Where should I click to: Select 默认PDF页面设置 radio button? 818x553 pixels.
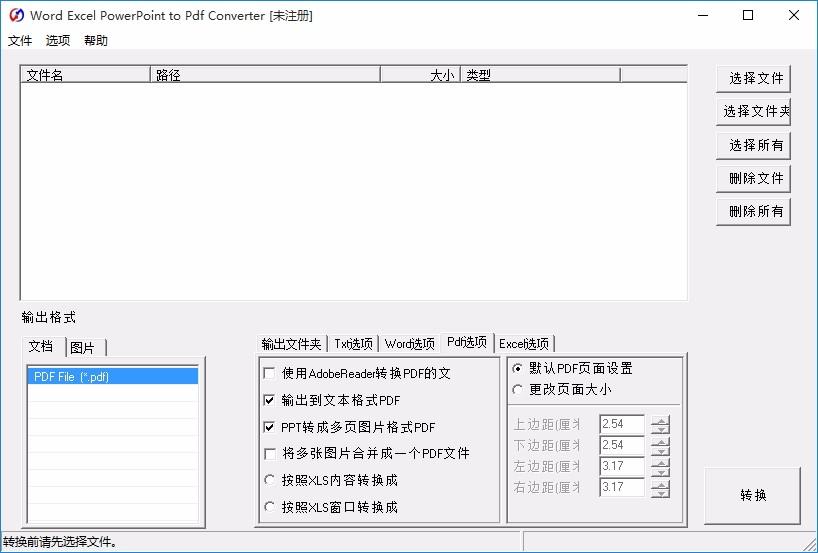pyautogui.click(x=518, y=368)
